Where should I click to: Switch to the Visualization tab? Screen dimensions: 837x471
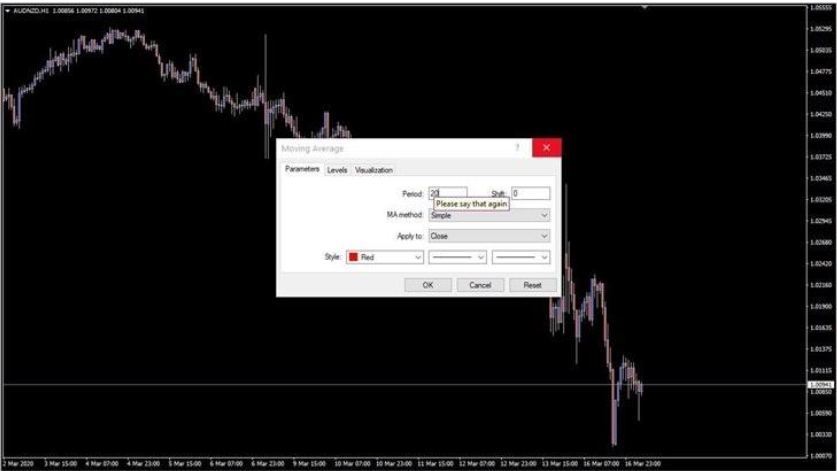(374, 170)
